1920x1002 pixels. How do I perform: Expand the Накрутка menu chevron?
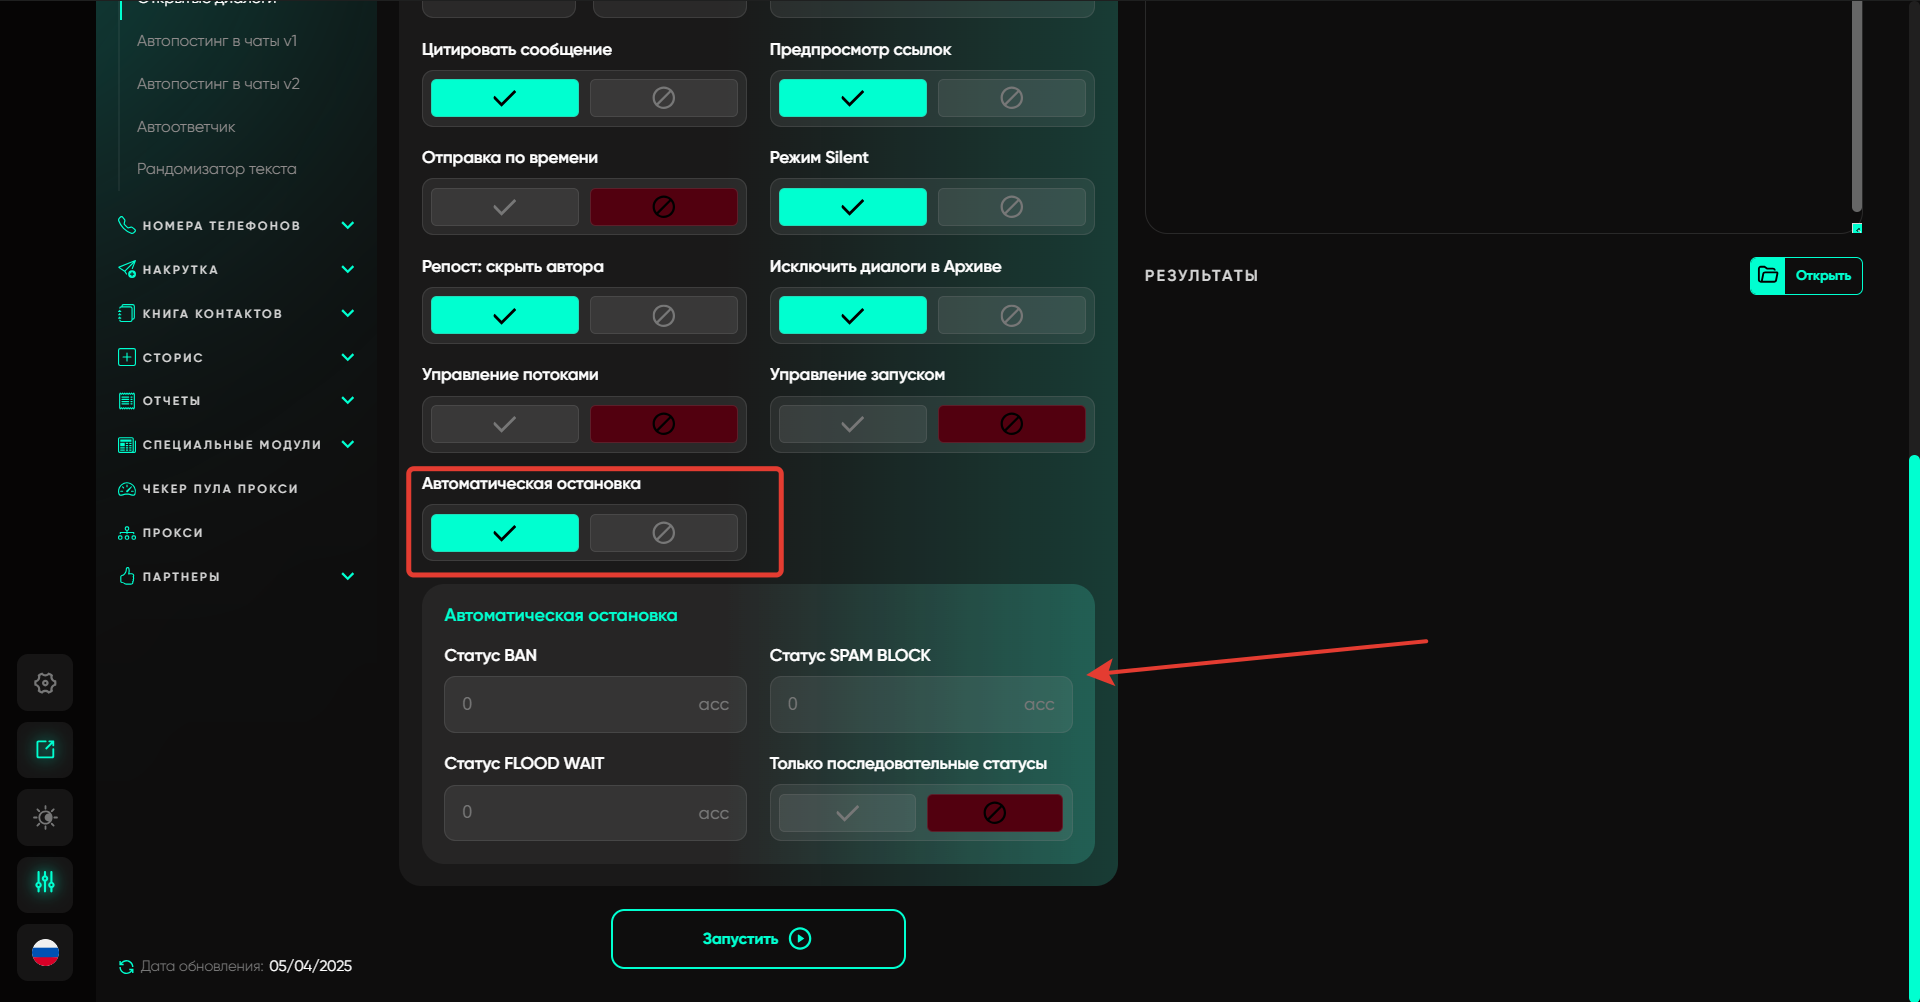[347, 269]
